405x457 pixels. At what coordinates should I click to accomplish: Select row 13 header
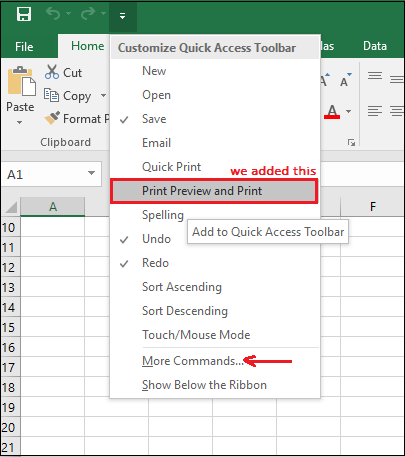tap(10, 287)
